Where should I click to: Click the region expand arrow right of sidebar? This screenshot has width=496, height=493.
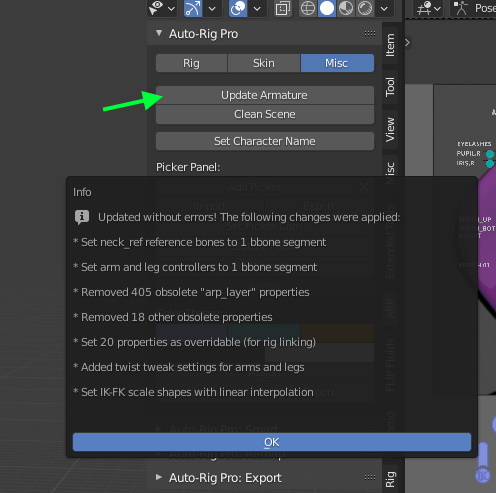point(407,43)
